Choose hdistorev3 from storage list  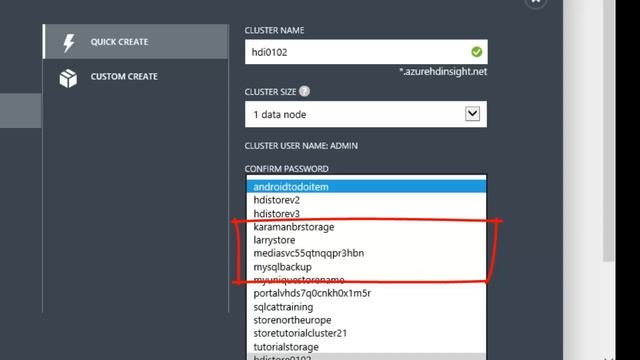[x=367, y=213]
